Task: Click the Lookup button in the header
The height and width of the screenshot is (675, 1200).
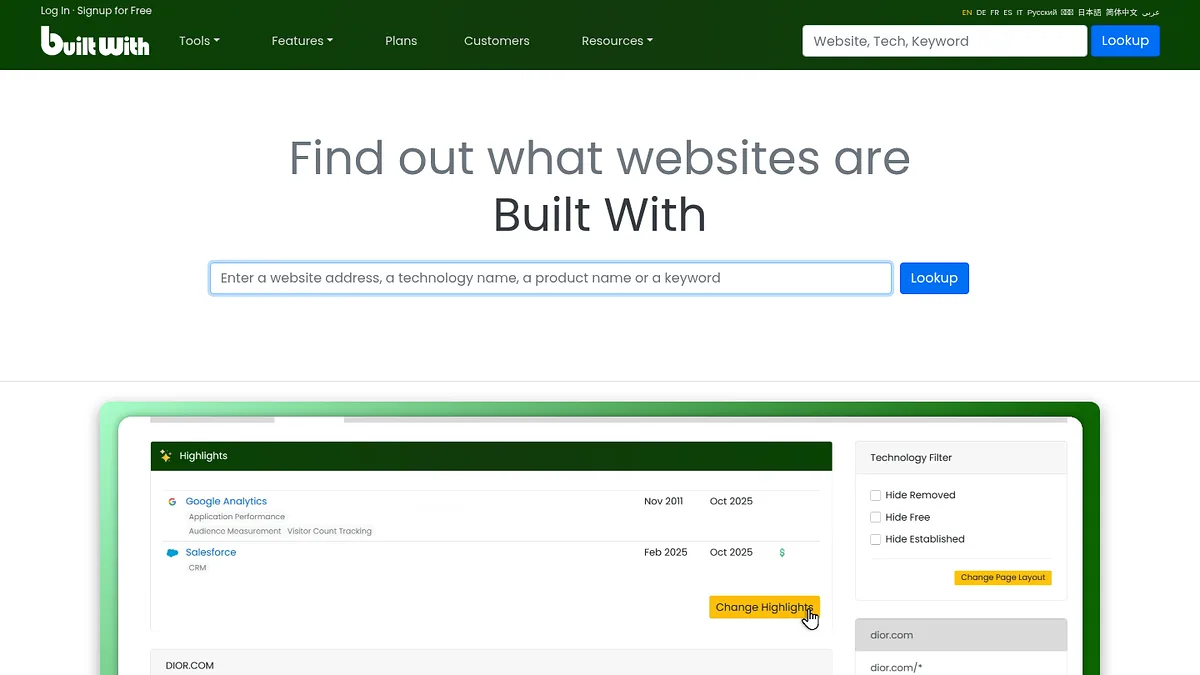Action: [x=1125, y=40]
